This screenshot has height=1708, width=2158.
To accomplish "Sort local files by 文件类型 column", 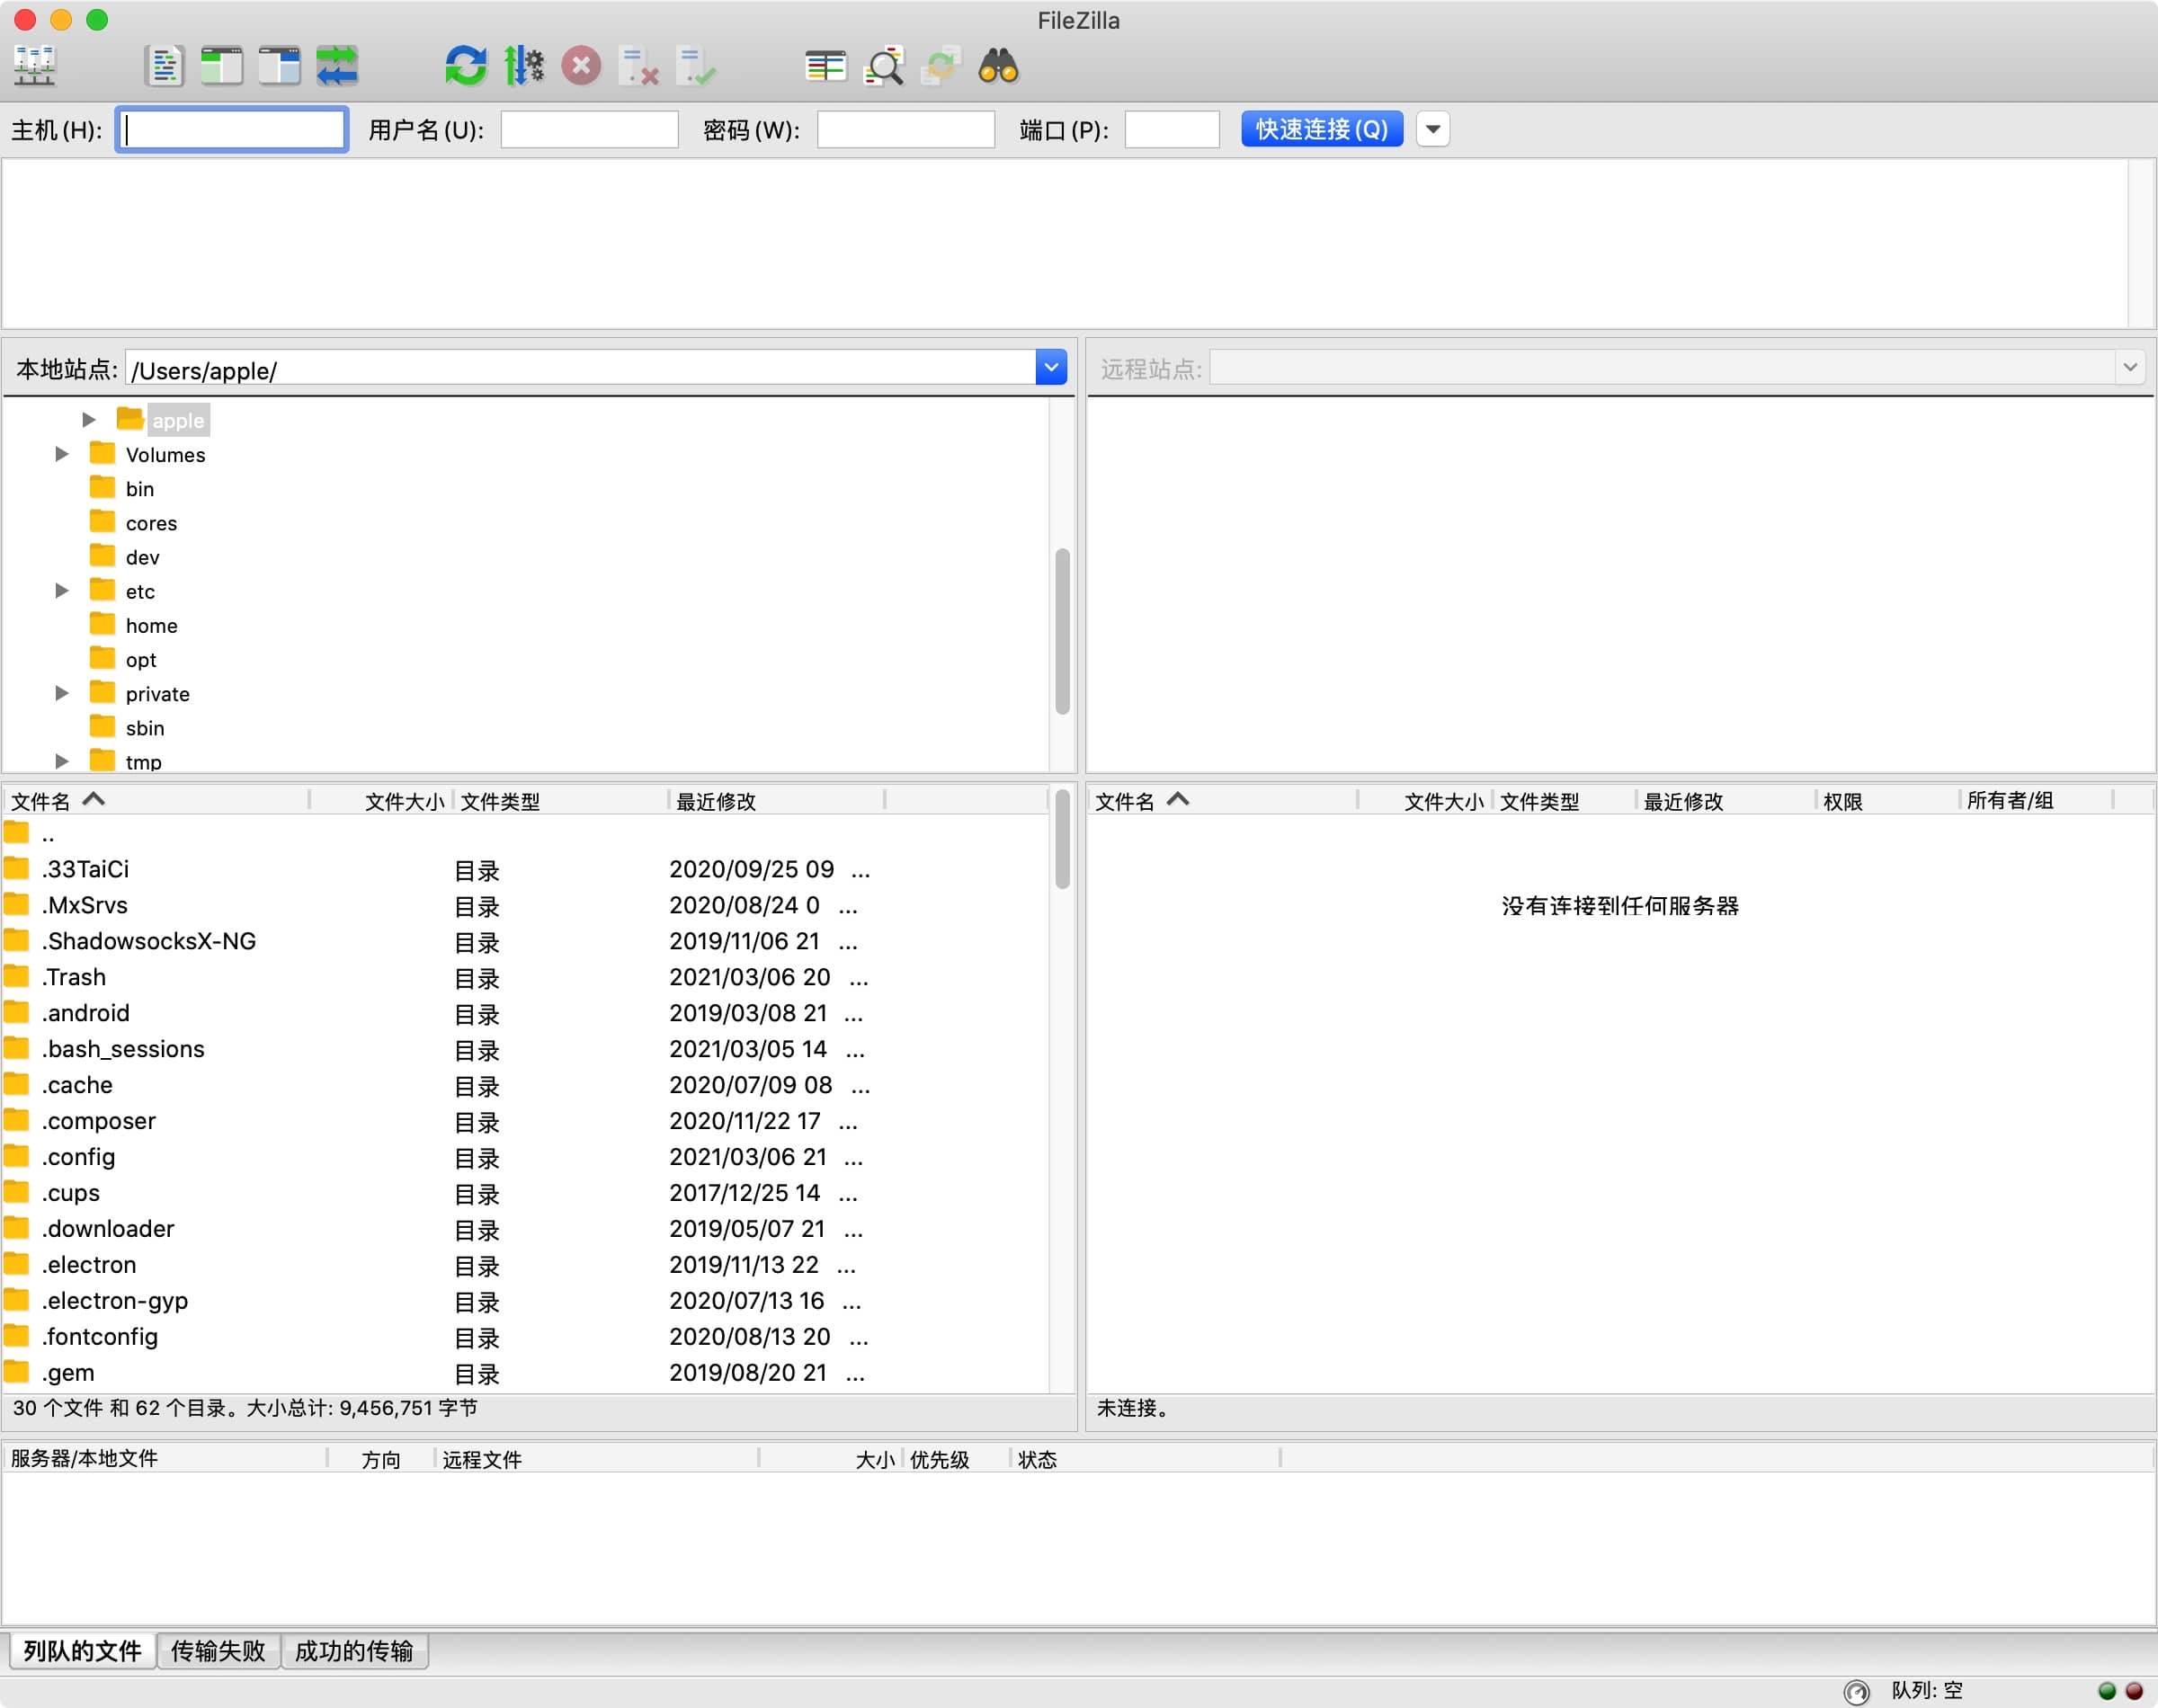I will click(561, 801).
